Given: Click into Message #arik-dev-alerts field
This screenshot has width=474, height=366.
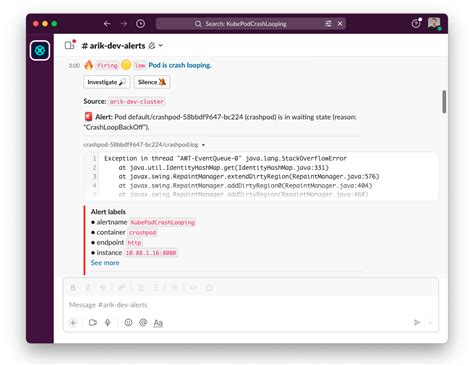Looking at the screenshot, I should click(251, 305).
